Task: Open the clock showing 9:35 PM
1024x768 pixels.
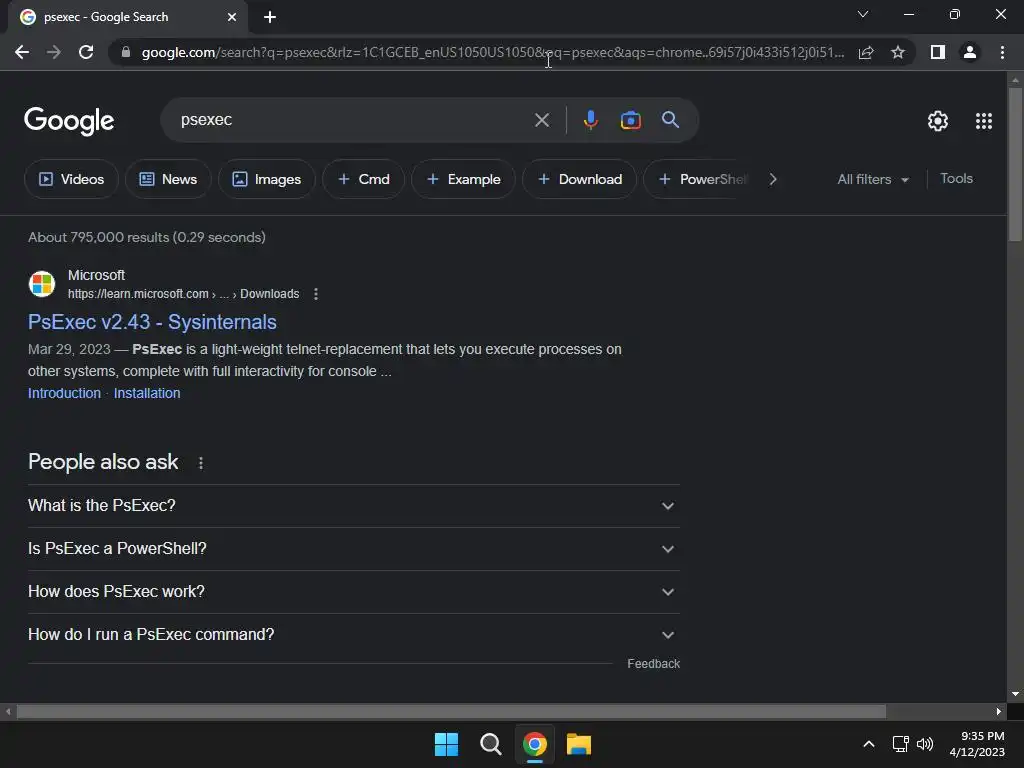Action: [x=977, y=744]
